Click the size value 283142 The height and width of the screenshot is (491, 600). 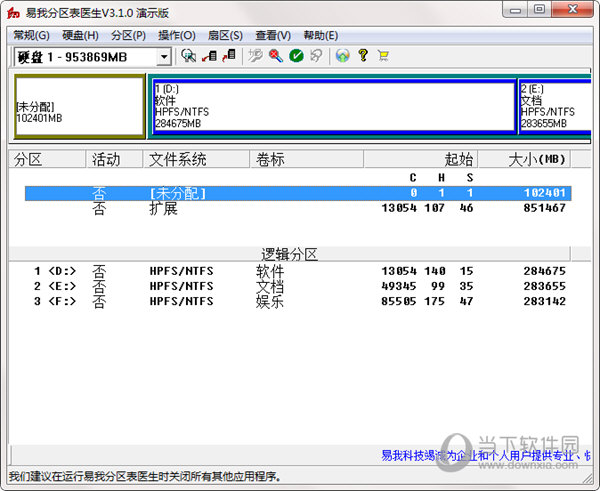pos(545,302)
